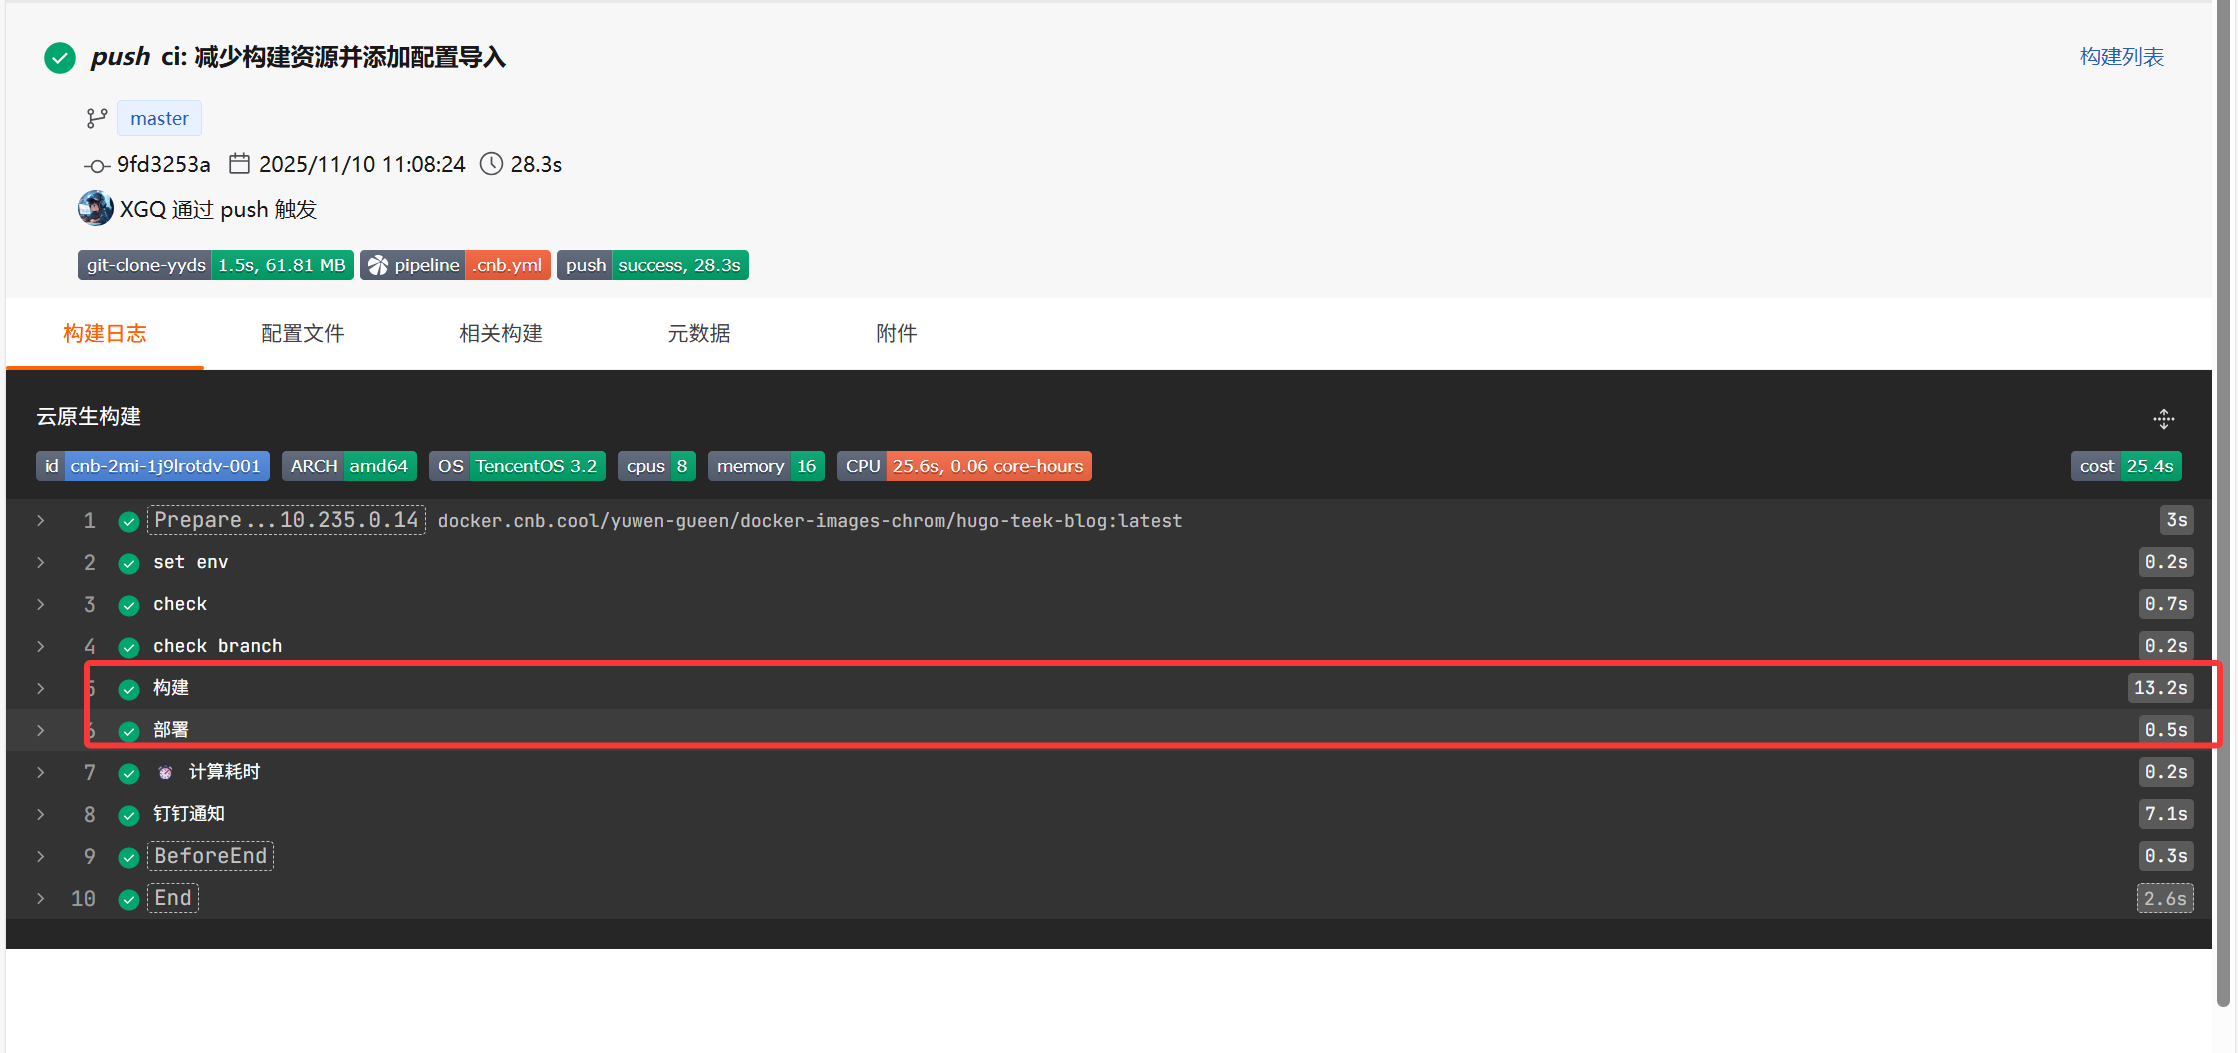The image size is (2238, 1053).
Task: Click the calendar icon beside build date
Action: [x=239, y=163]
